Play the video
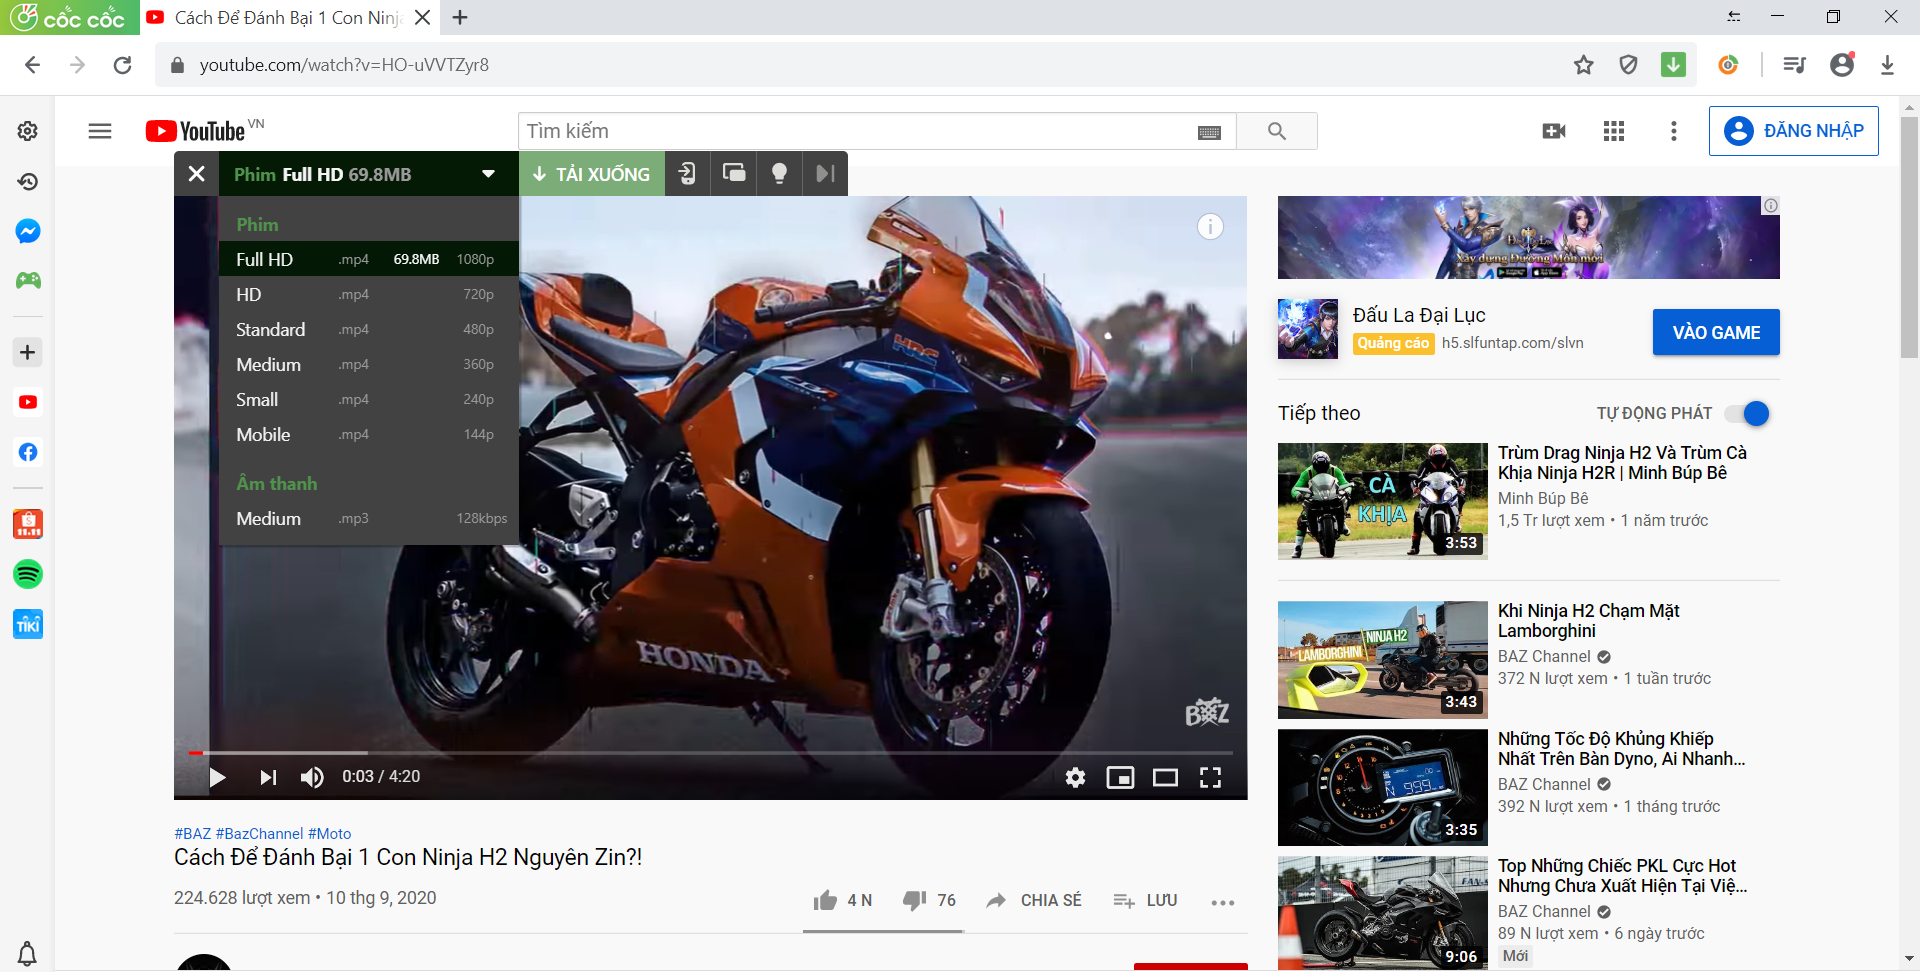Viewport: 1920px width, 972px height. click(x=217, y=777)
